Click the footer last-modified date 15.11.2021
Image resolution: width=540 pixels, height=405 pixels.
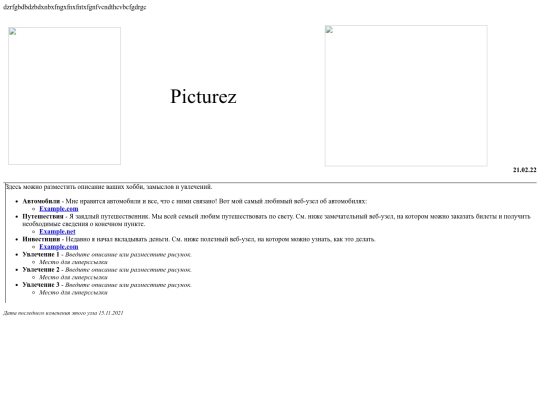(111, 313)
